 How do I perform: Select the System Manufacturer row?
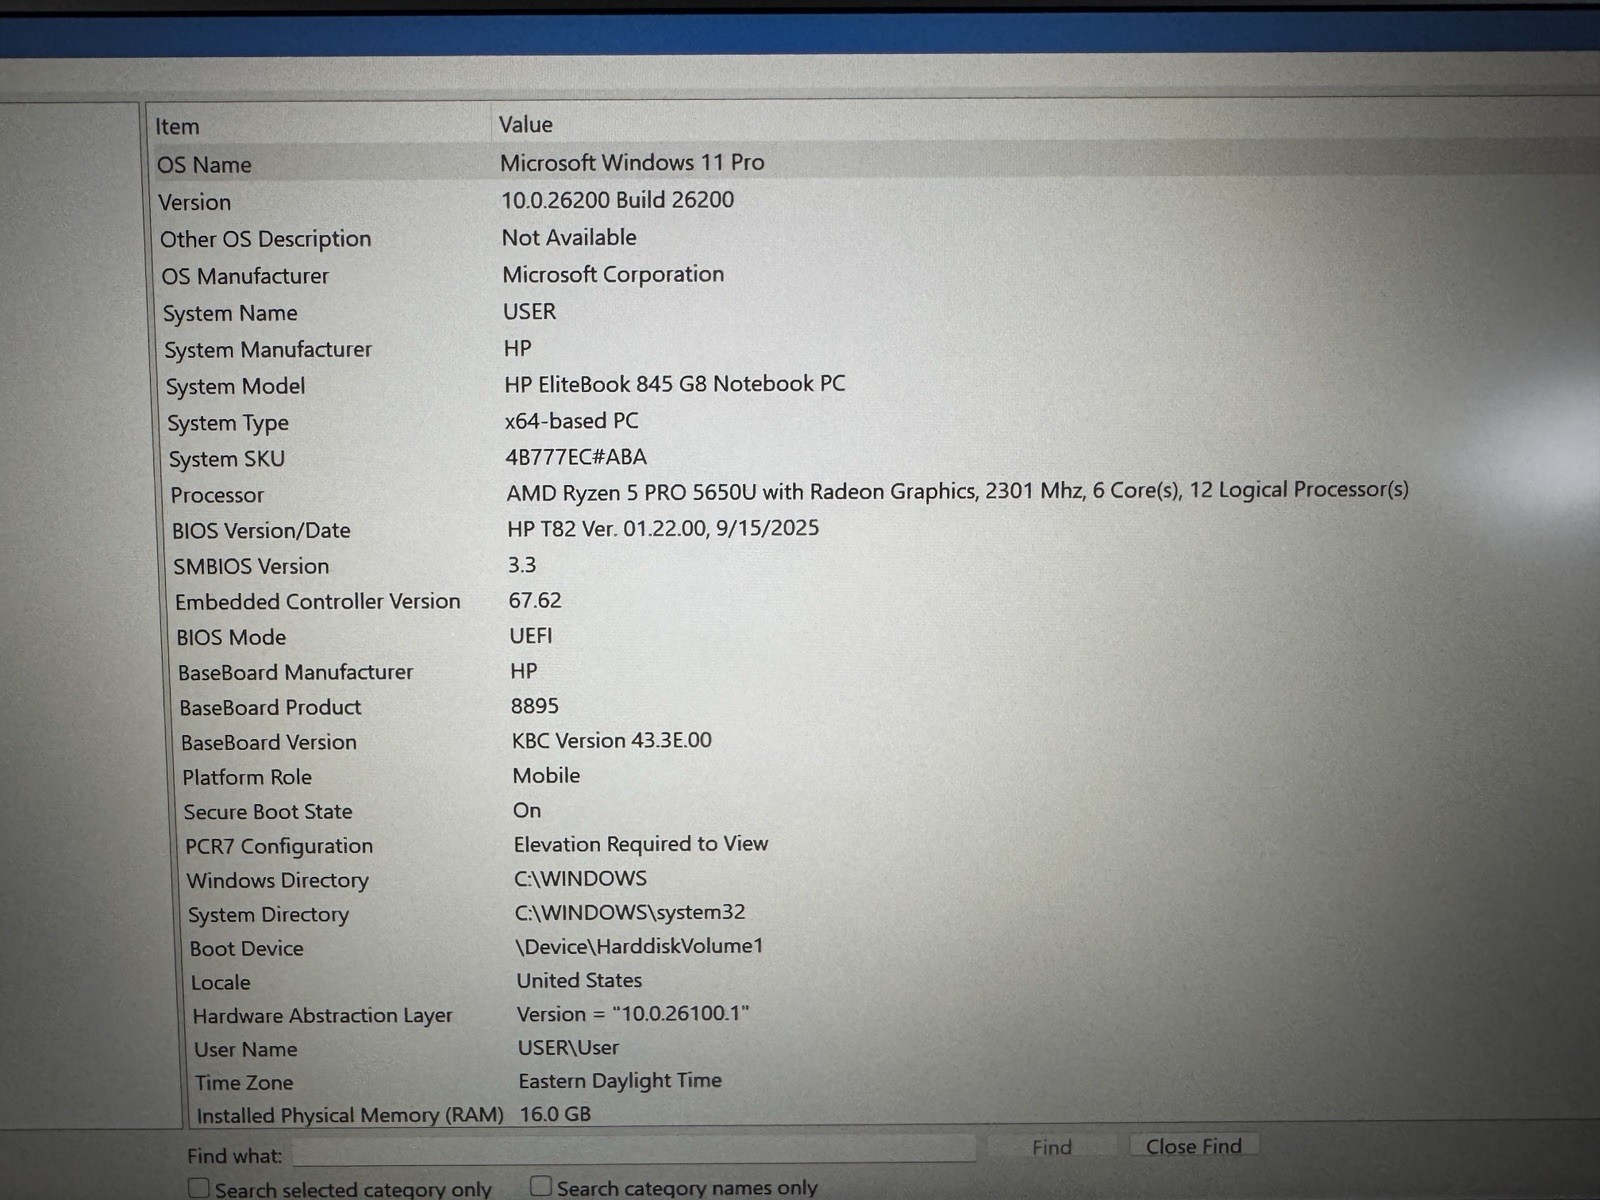tap(268, 350)
